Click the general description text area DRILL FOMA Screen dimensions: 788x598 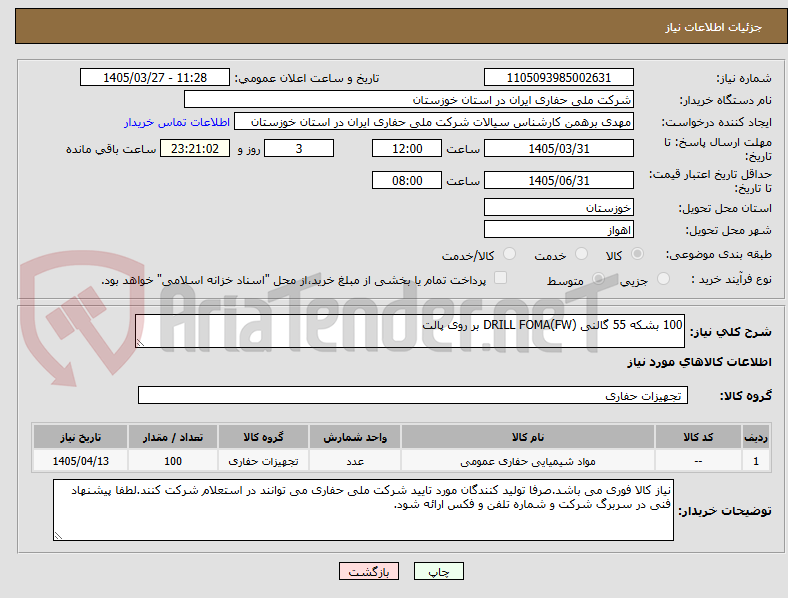(x=410, y=331)
